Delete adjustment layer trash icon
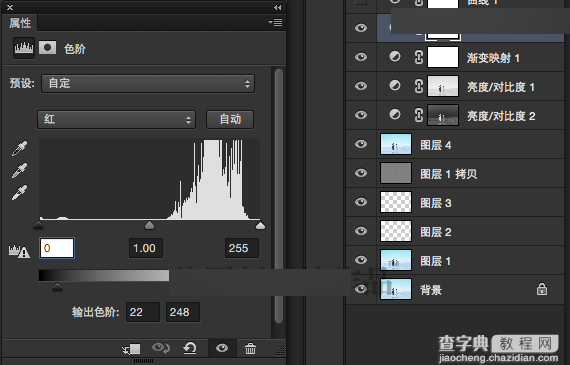Screen dimensions: 570x365 [x=250, y=348]
